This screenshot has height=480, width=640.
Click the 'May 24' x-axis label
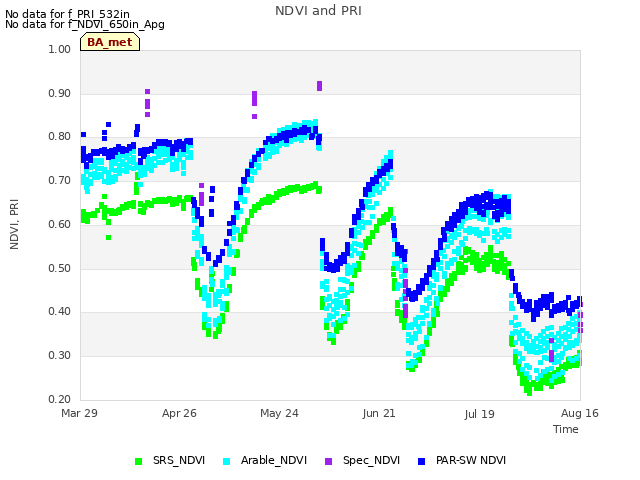coord(279,413)
